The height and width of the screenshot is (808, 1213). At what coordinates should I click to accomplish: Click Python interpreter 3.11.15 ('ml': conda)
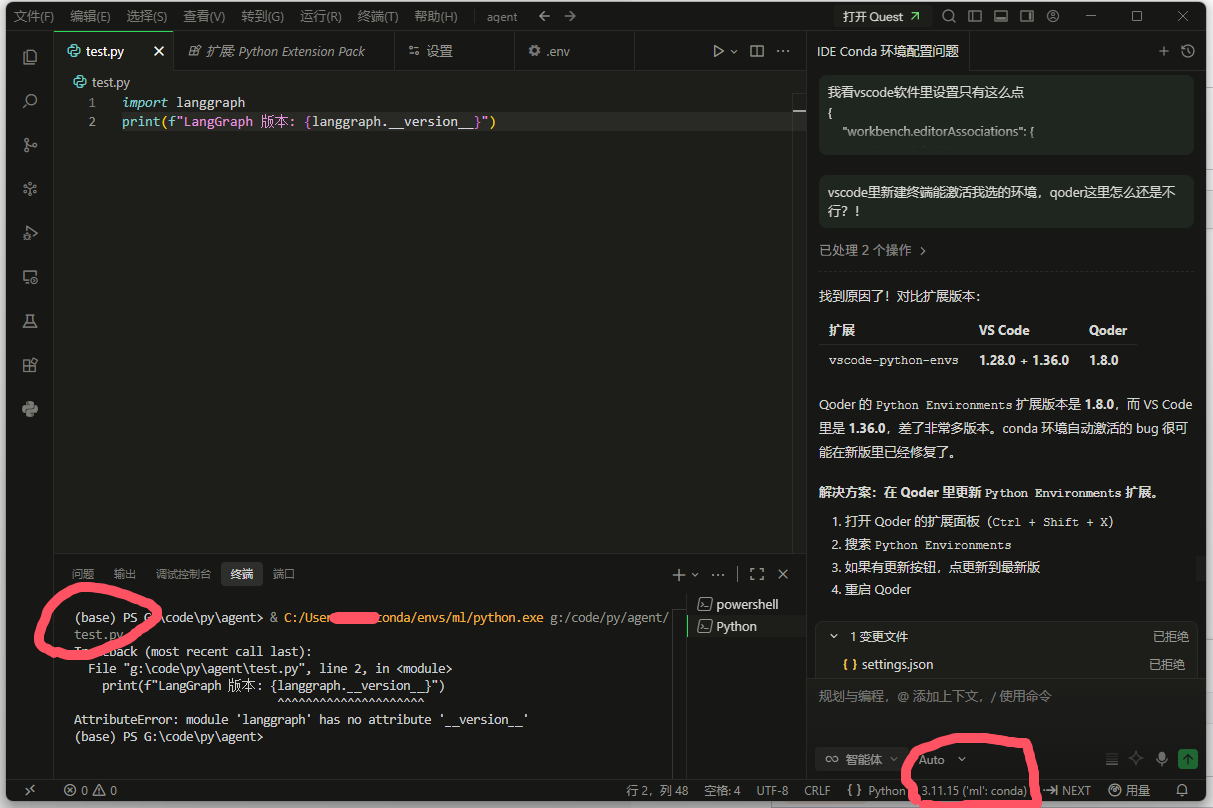pos(973,790)
